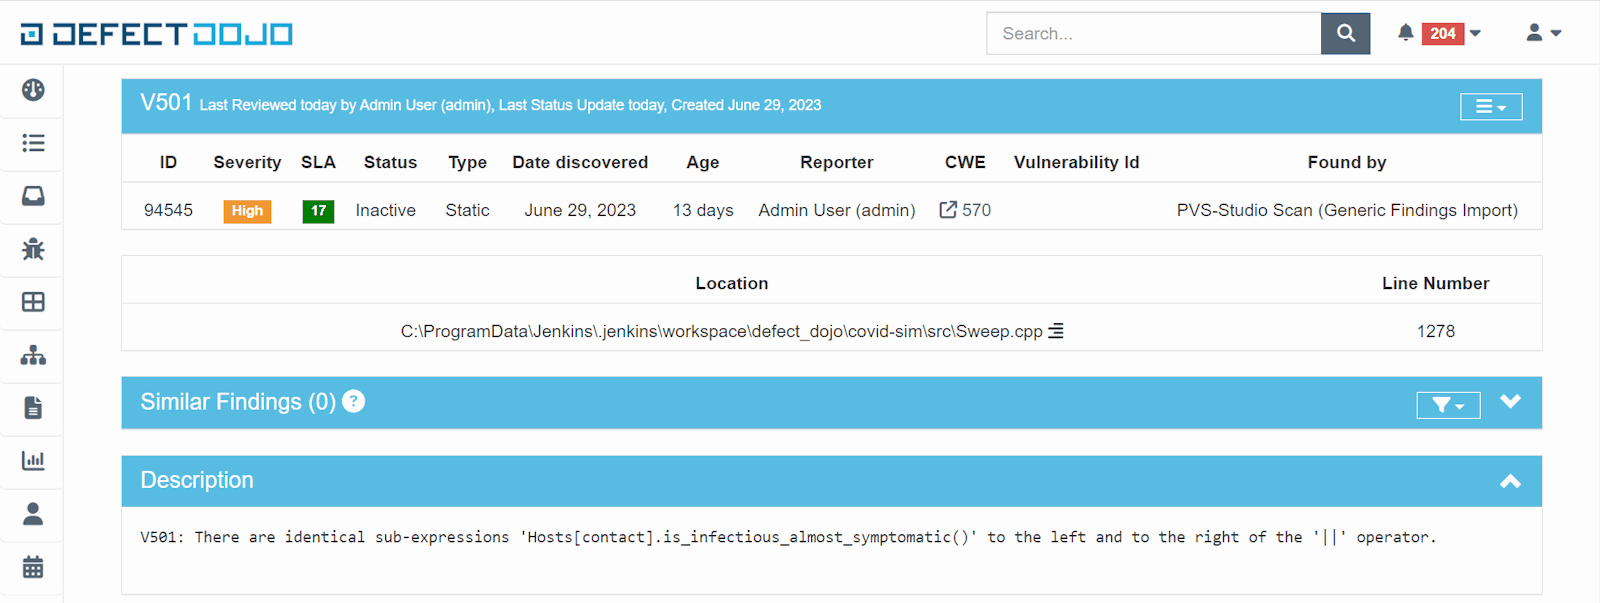This screenshot has width=1600, height=603.
Task: Open the user account dropdown menu
Action: tap(1543, 33)
